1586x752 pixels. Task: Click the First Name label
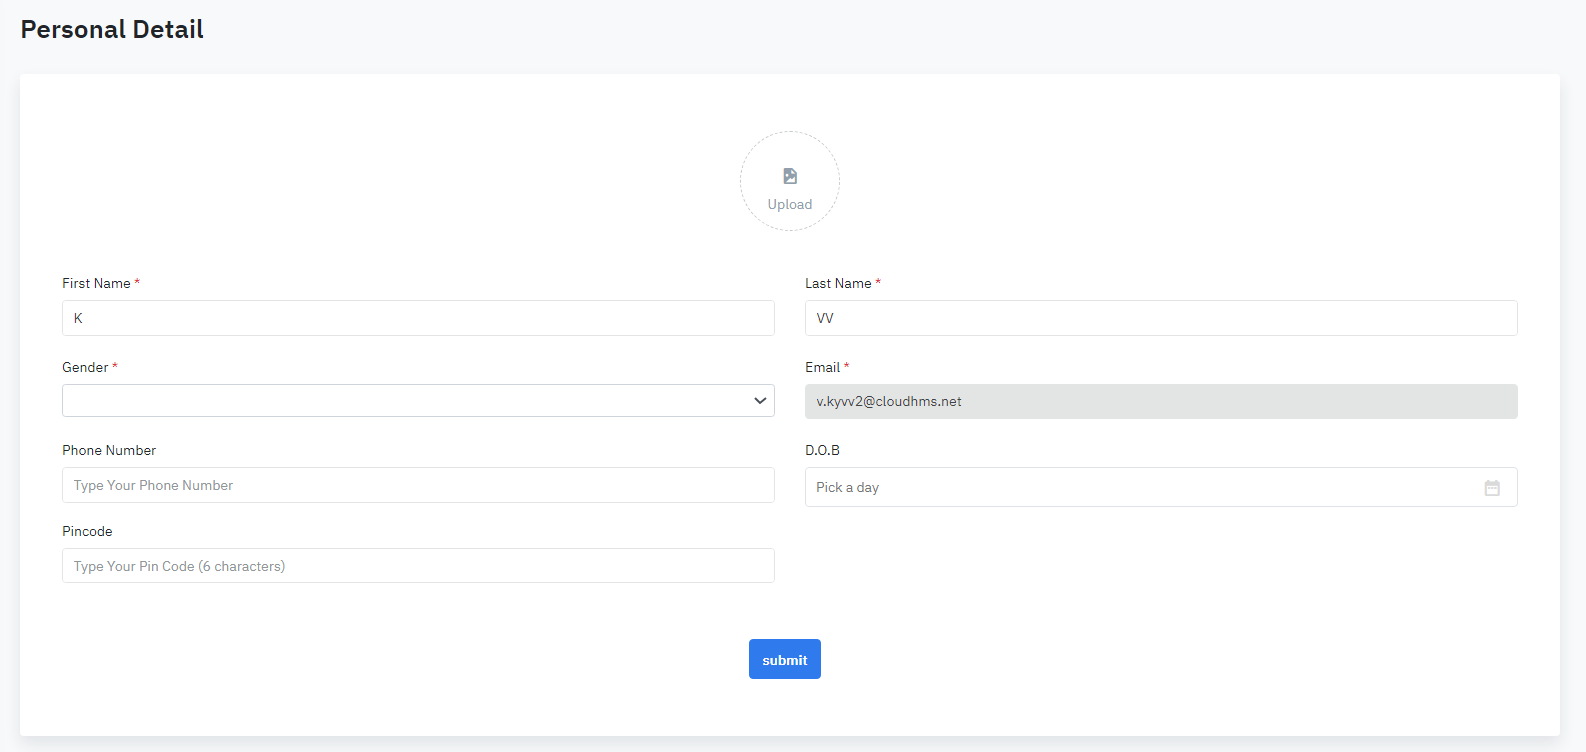96,283
